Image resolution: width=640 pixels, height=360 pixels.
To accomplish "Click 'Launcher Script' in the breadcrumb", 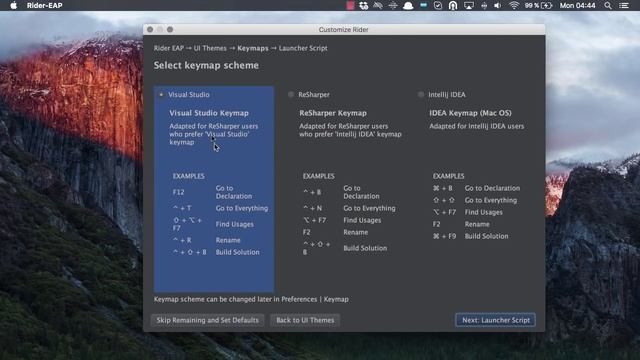I will click(303, 48).
